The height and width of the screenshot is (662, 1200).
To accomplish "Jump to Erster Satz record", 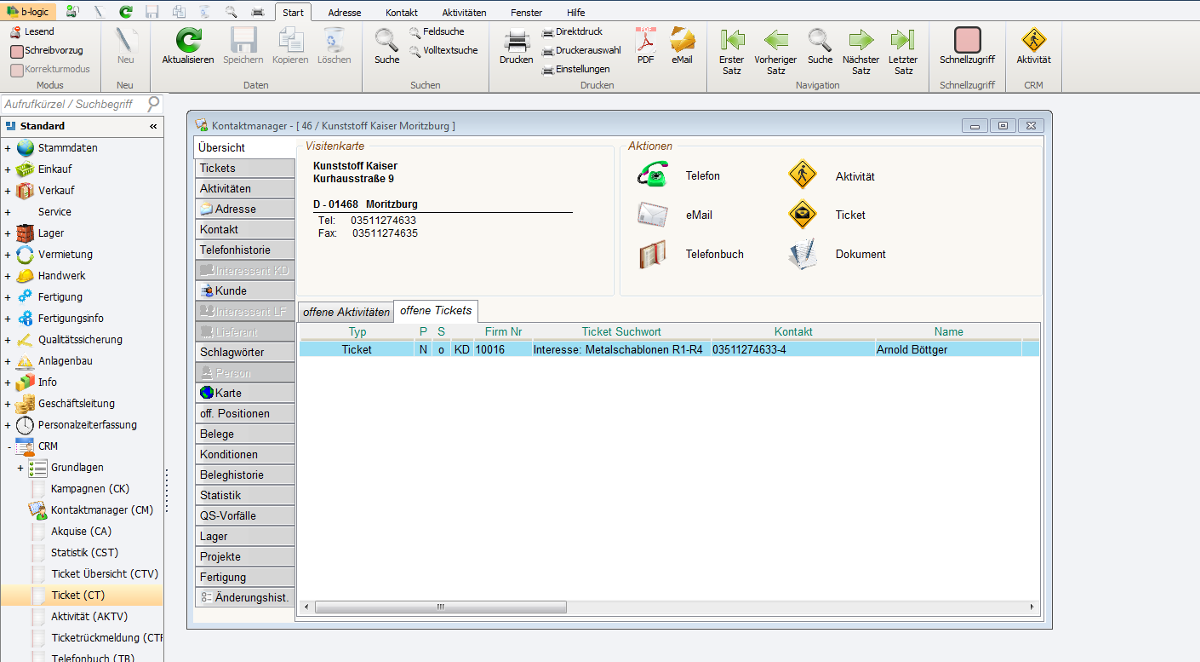I will coord(732,41).
